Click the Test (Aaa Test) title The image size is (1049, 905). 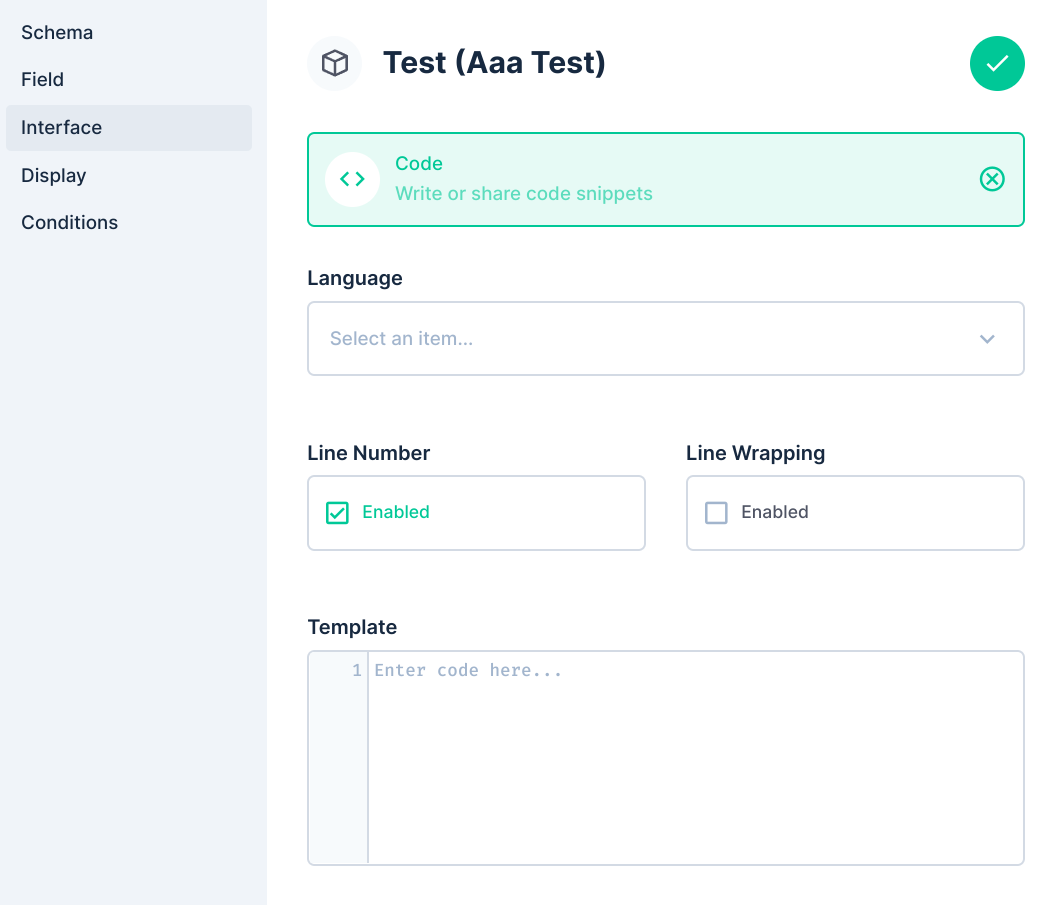[494, 63]
